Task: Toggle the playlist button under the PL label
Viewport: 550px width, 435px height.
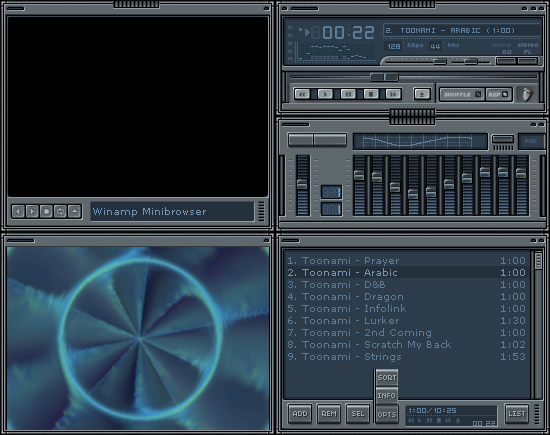Action: tap(528, 61)
